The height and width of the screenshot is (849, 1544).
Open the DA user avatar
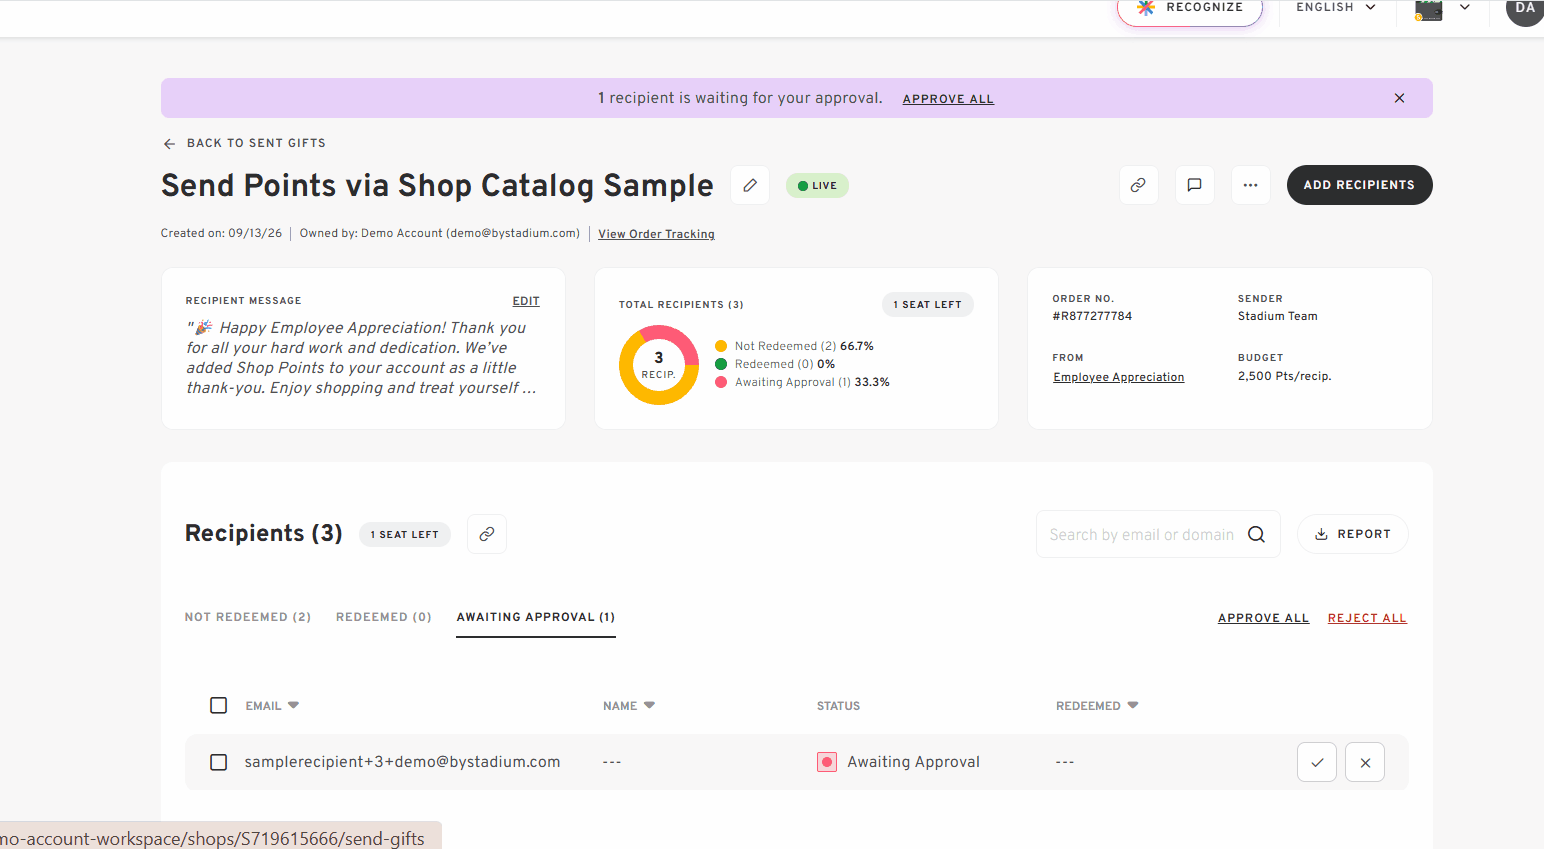(x=1524, y=9)
